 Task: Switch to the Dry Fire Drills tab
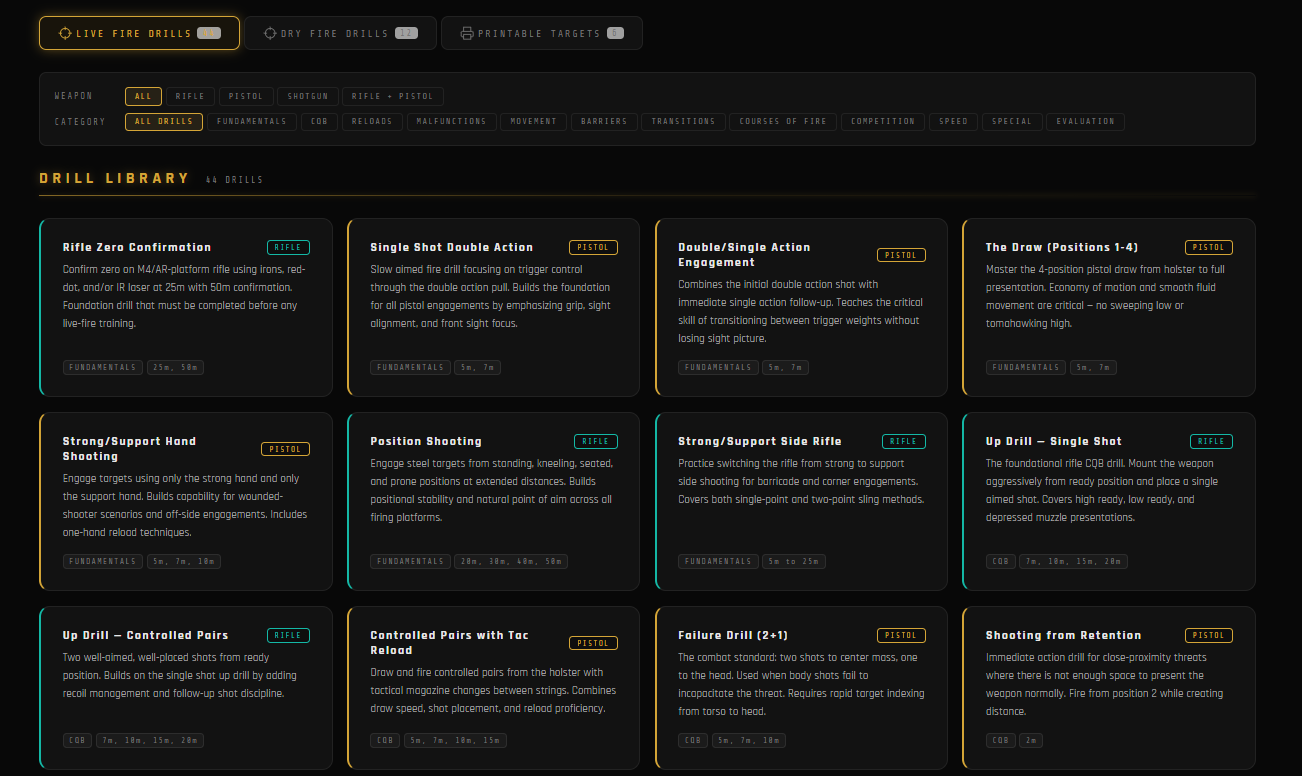point(340,33)
